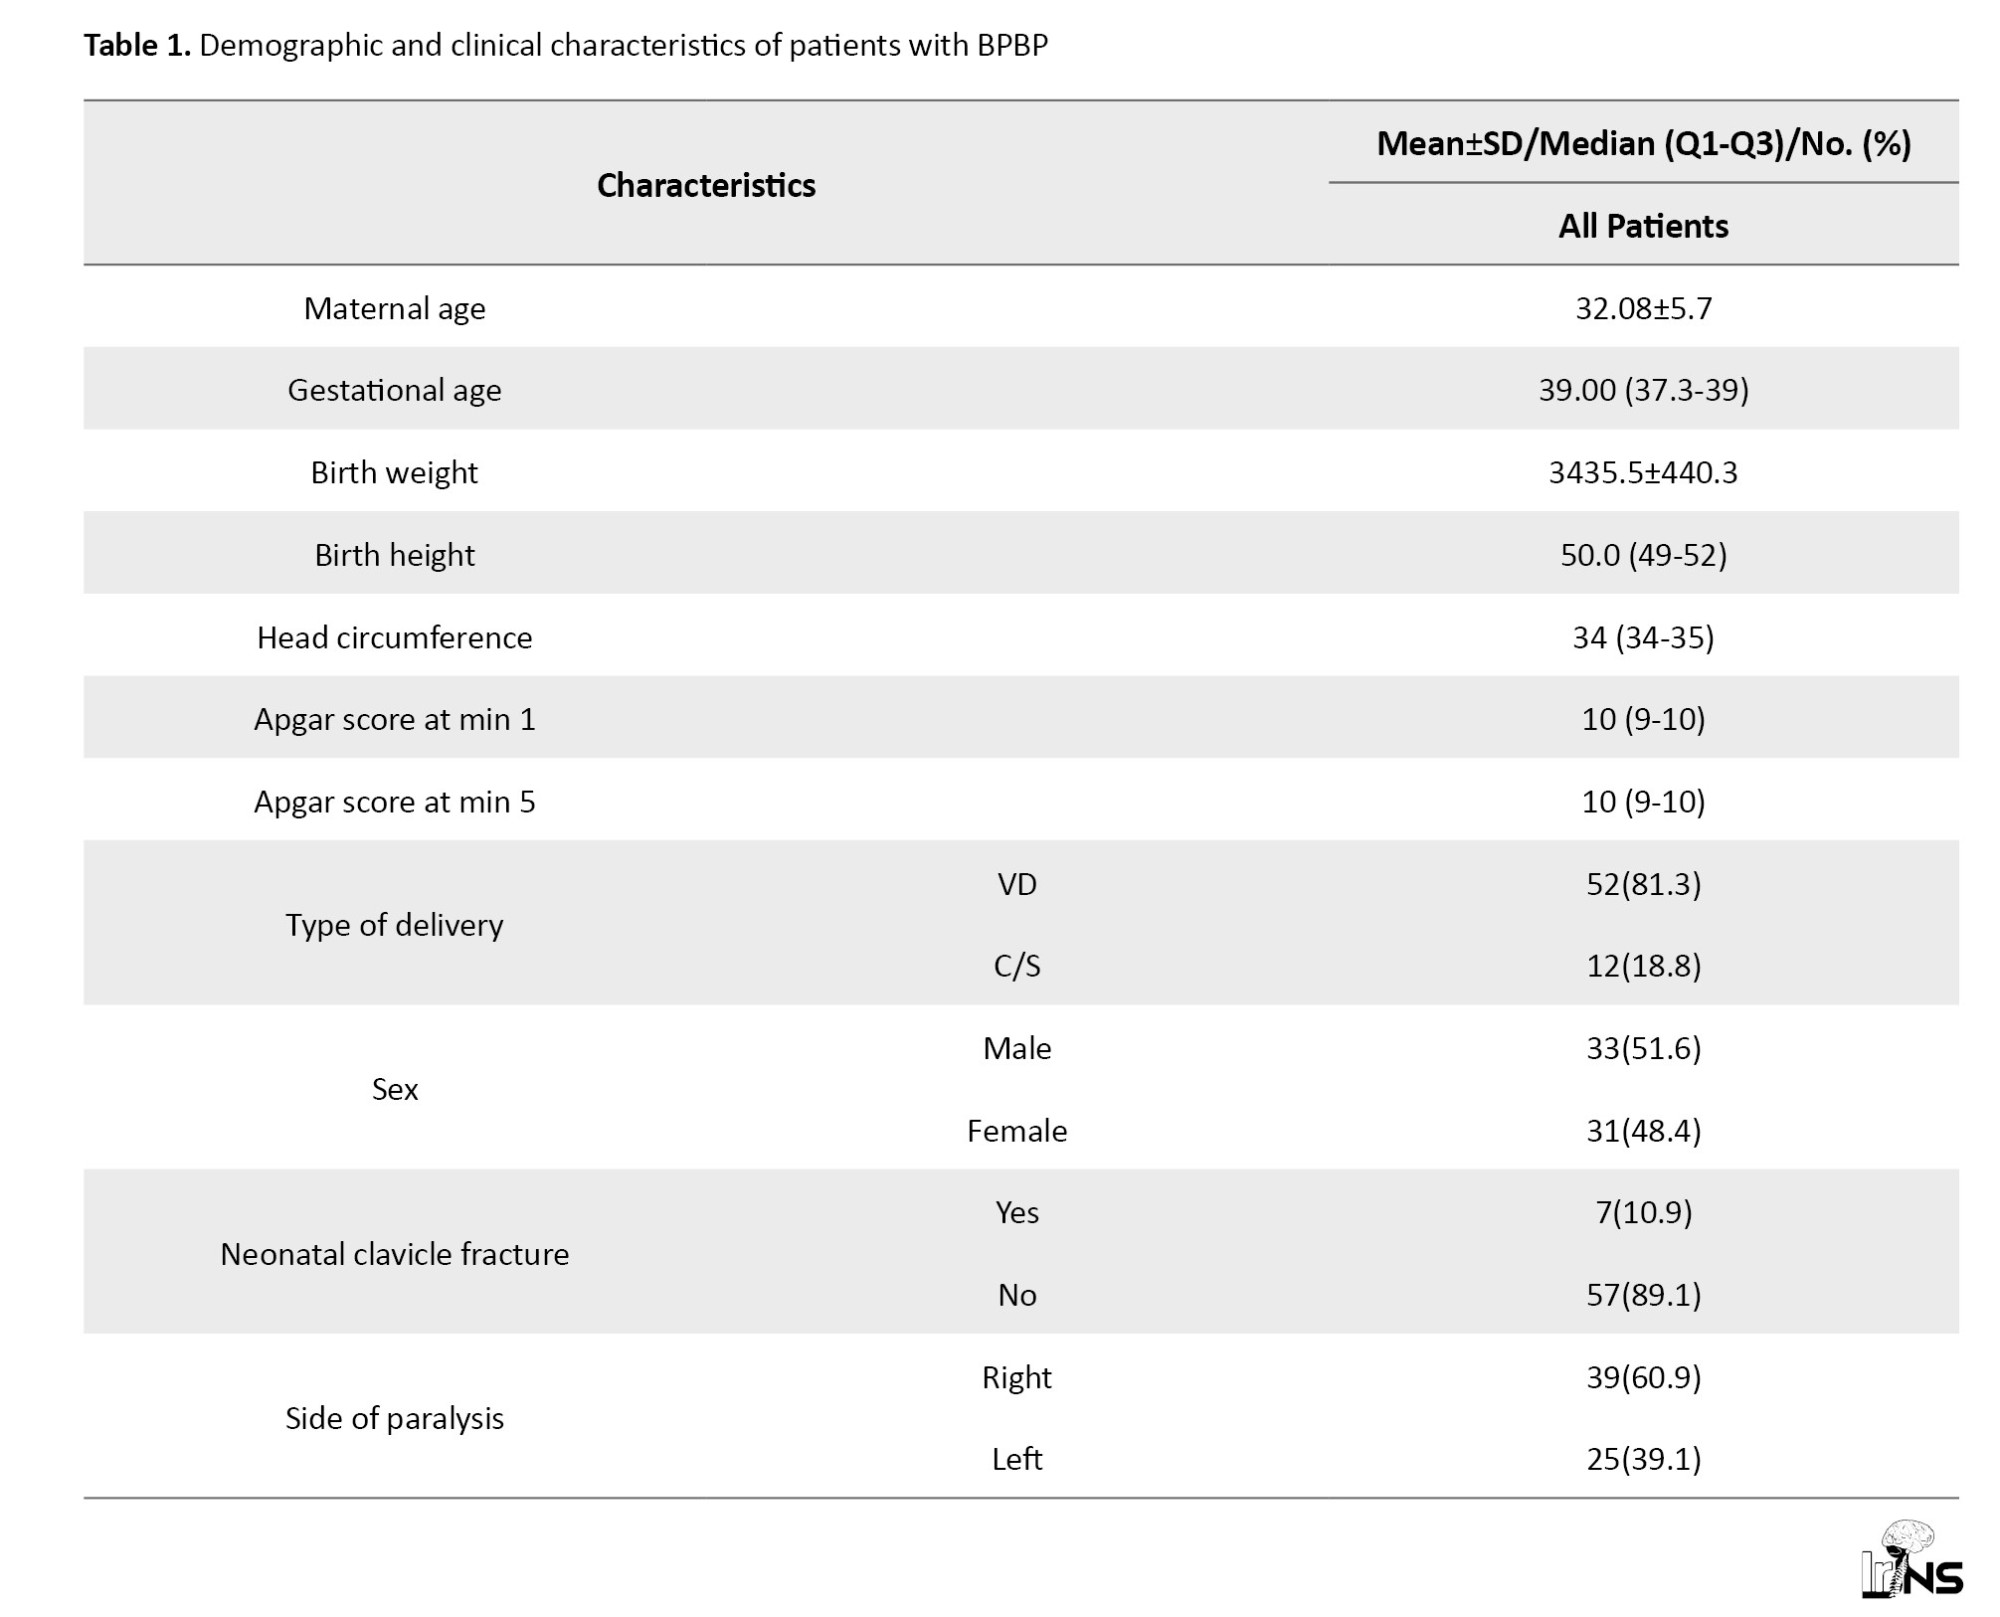
Task: Click the C/S value 12(18.8)
Action: point(1643,966)
